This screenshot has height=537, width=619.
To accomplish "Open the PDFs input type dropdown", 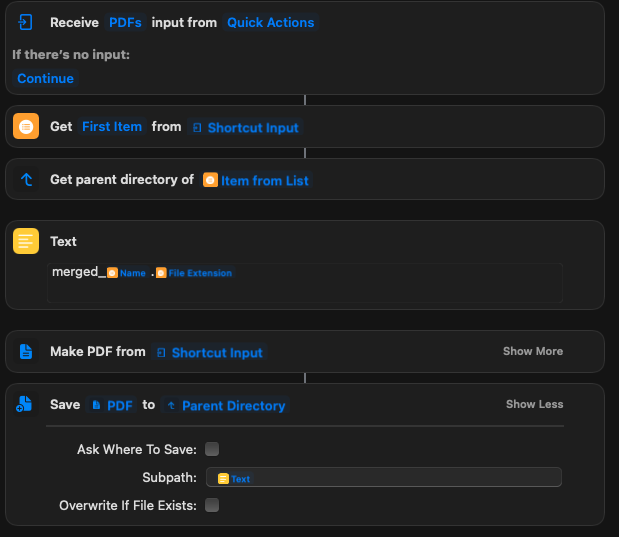I will [x=126, y=22].
